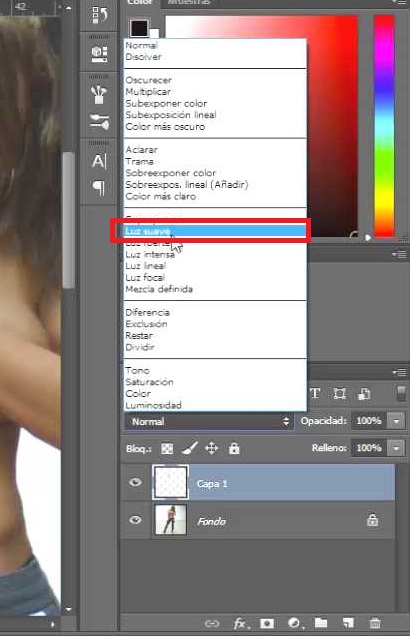Filter layers by smart object icon
This screenshot has height=636, width=410.
pyautogui.click(x=364, y=393)
